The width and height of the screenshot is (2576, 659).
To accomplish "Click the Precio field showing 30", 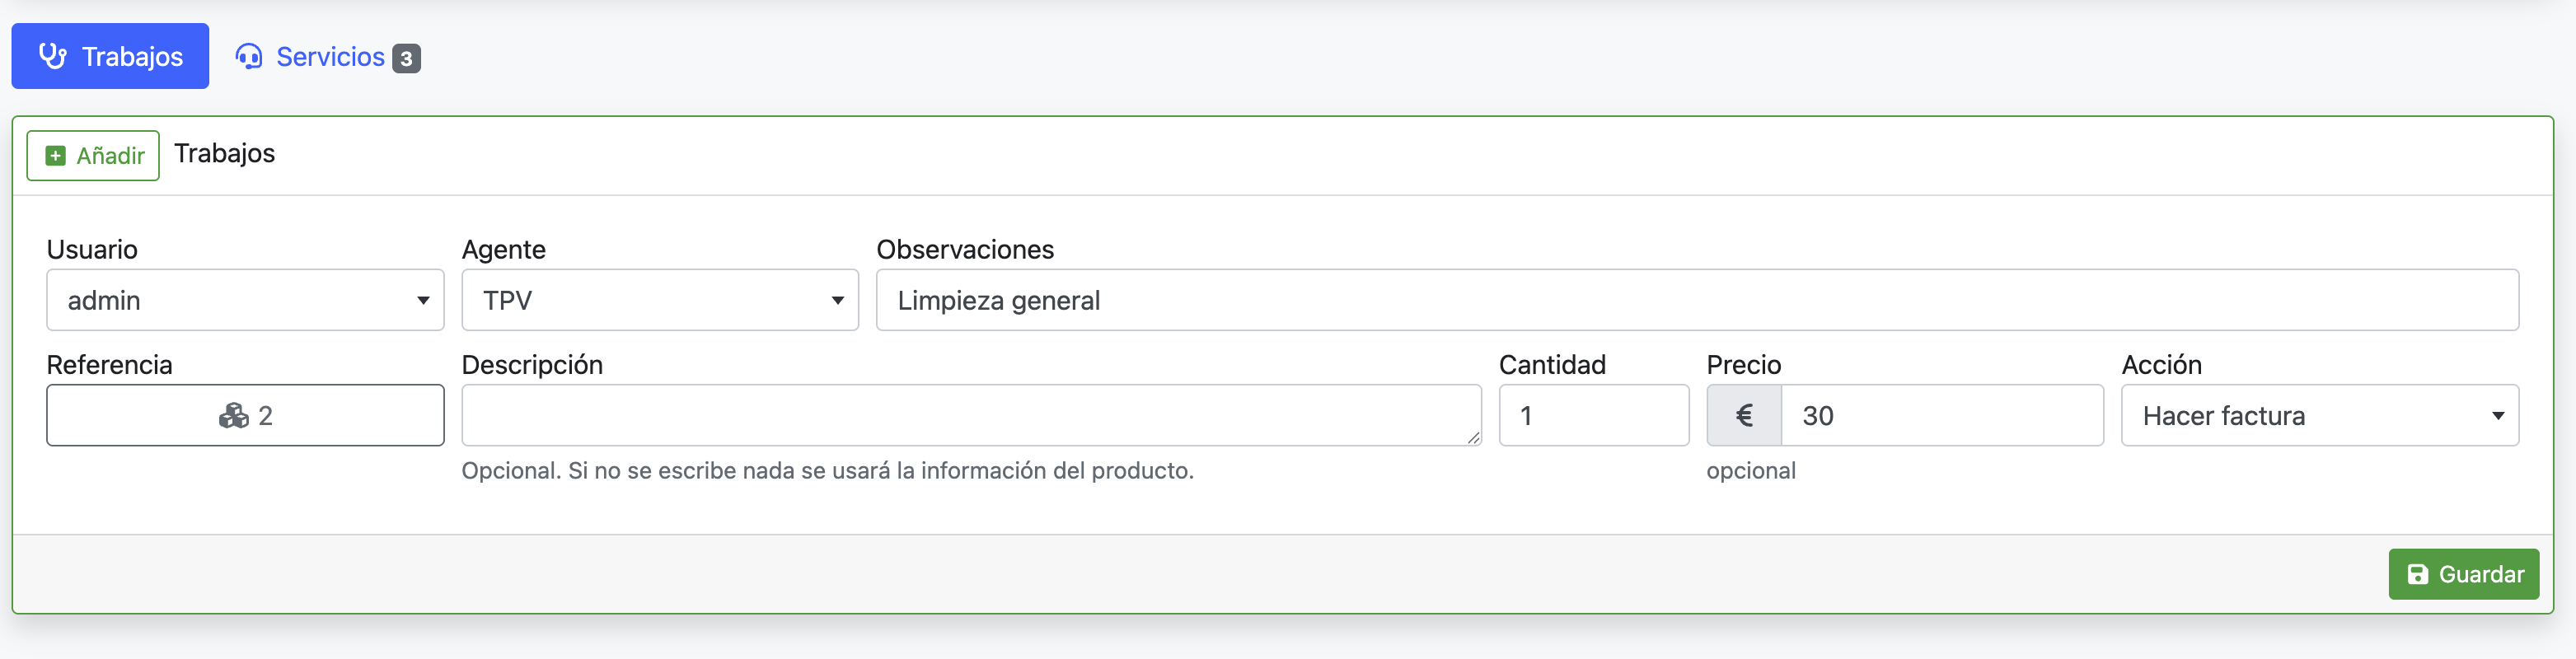I will (x=1940, y=416).
